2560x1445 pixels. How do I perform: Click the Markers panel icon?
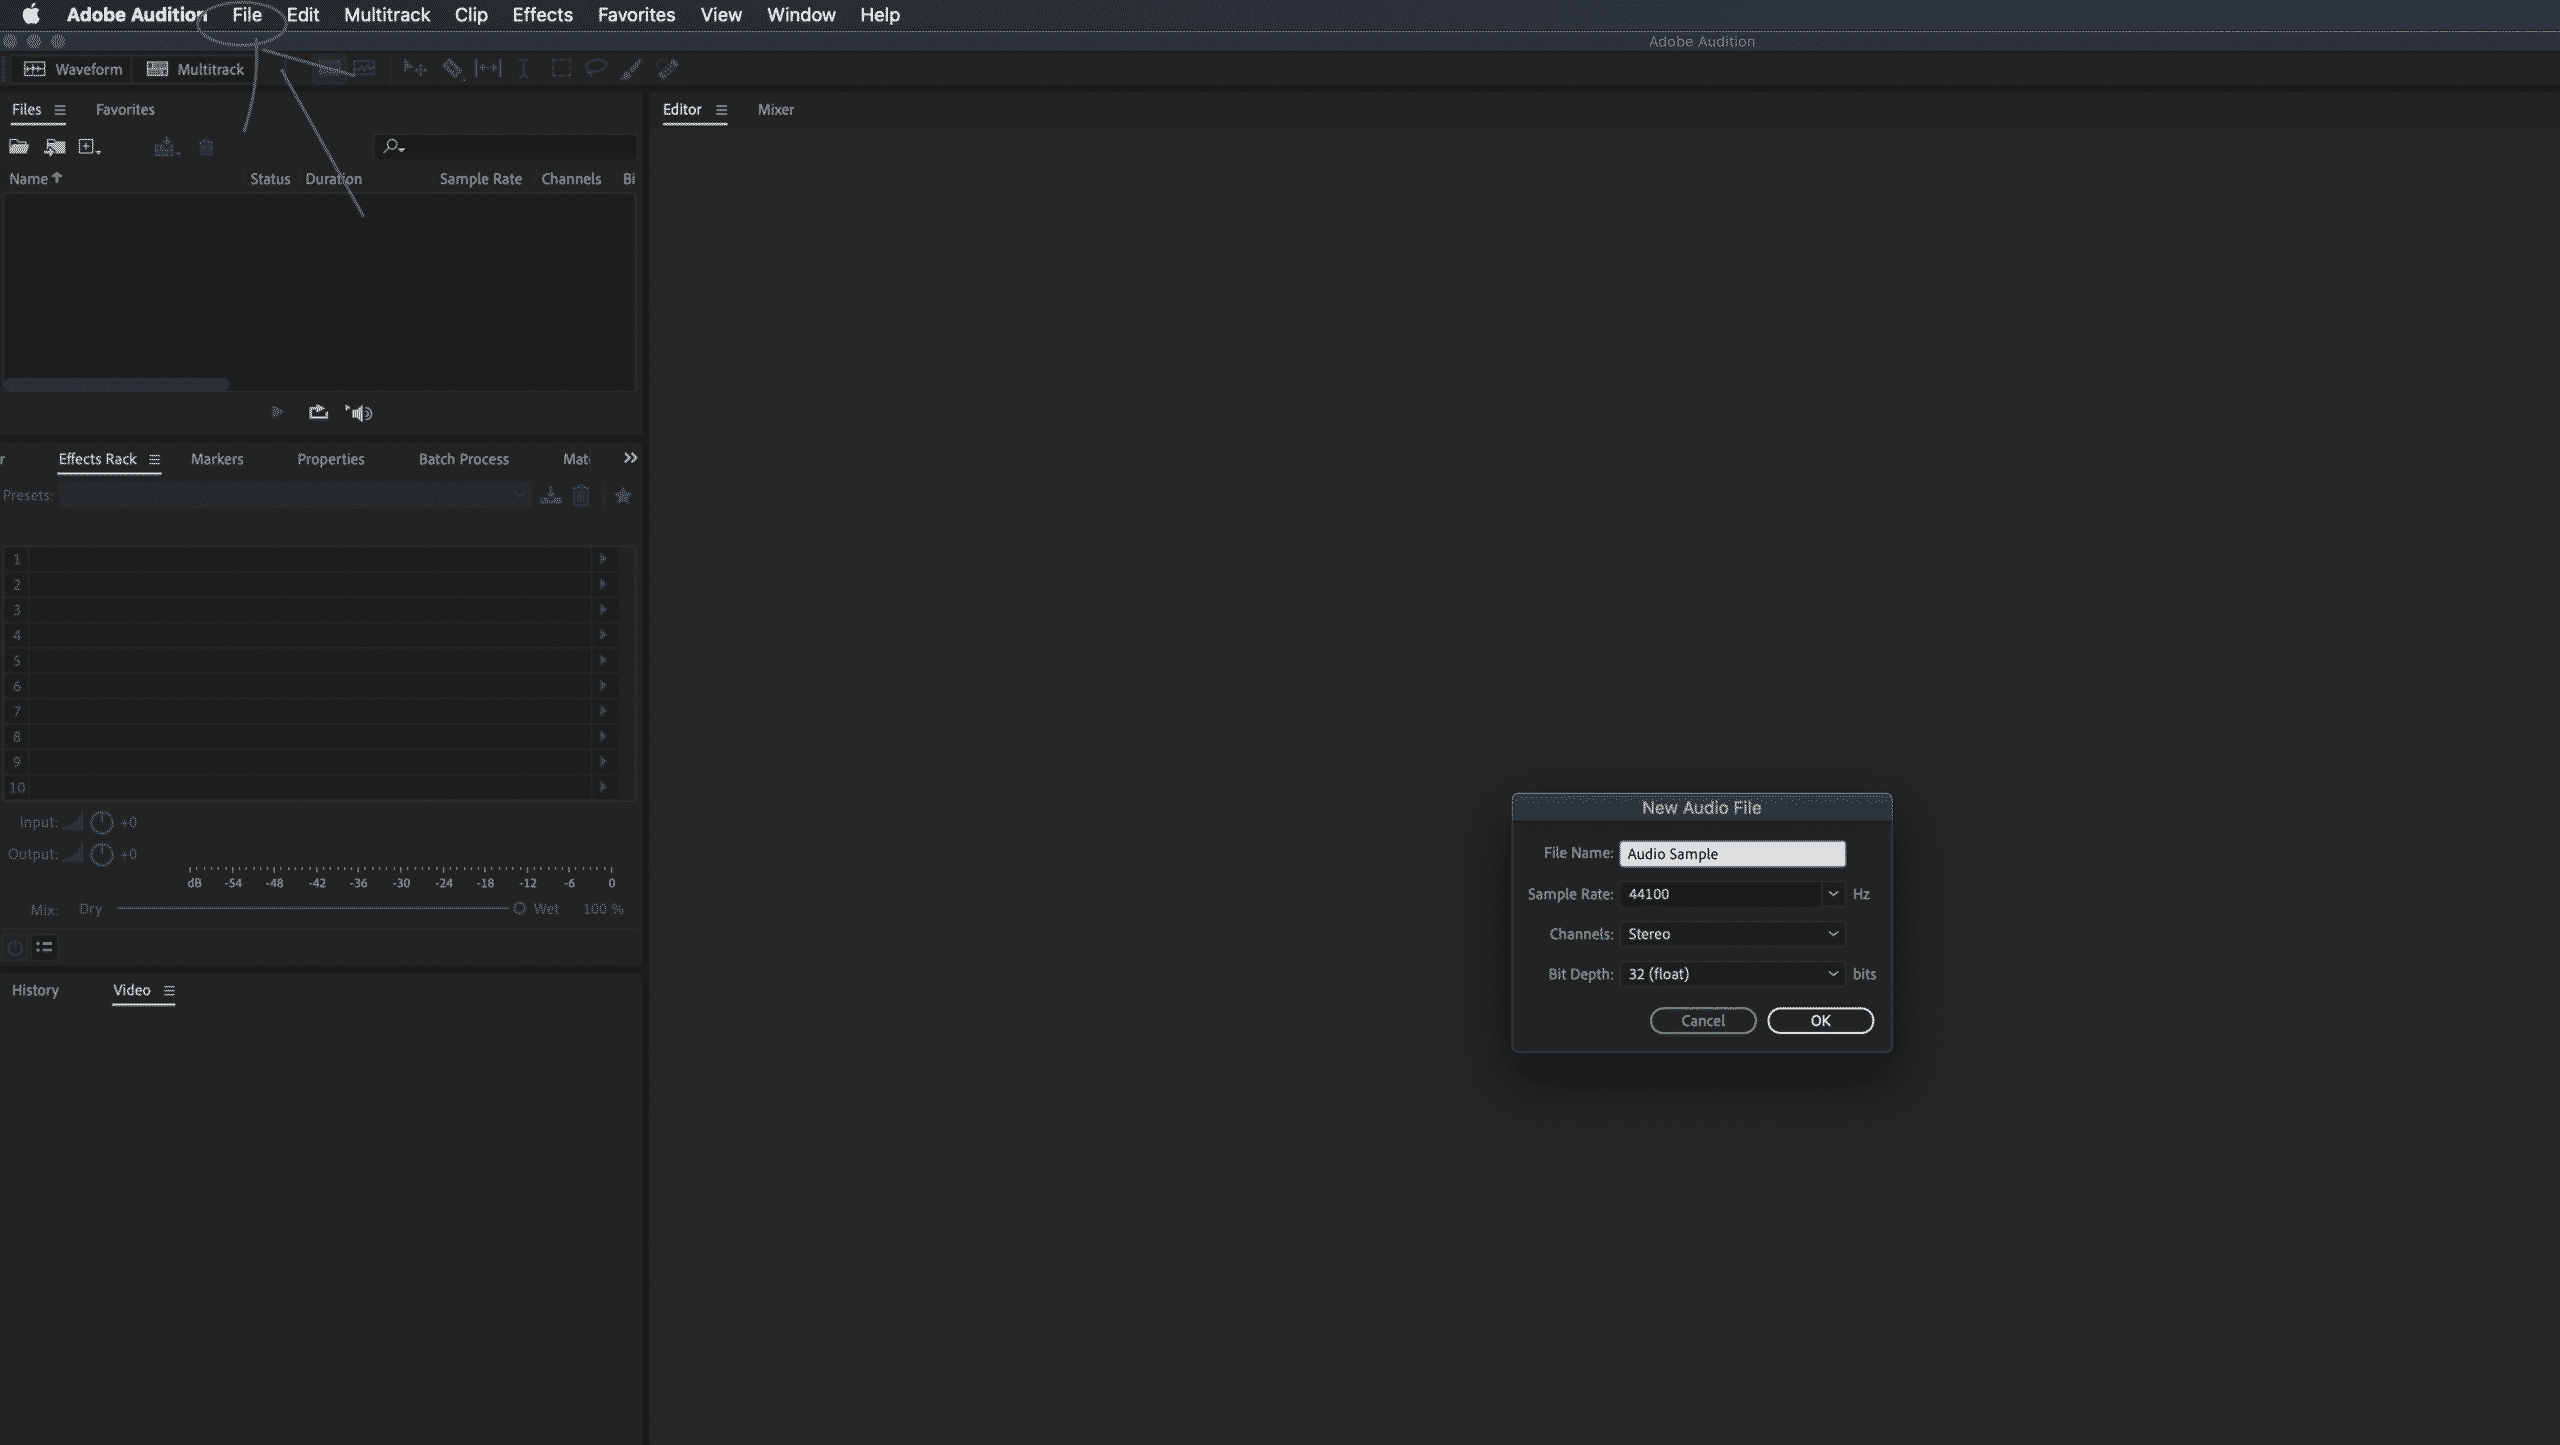[216, 459]
